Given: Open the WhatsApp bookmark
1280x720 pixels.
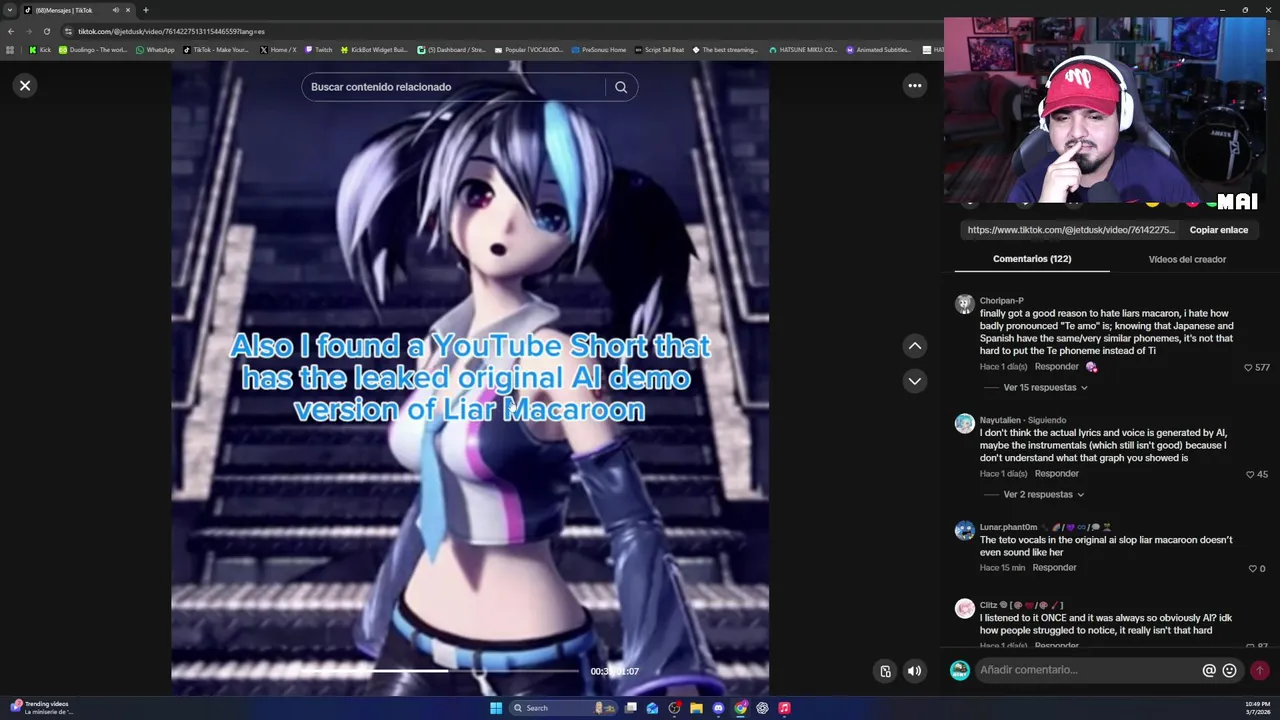Looking at the screenshot, I should coord(154,50).
